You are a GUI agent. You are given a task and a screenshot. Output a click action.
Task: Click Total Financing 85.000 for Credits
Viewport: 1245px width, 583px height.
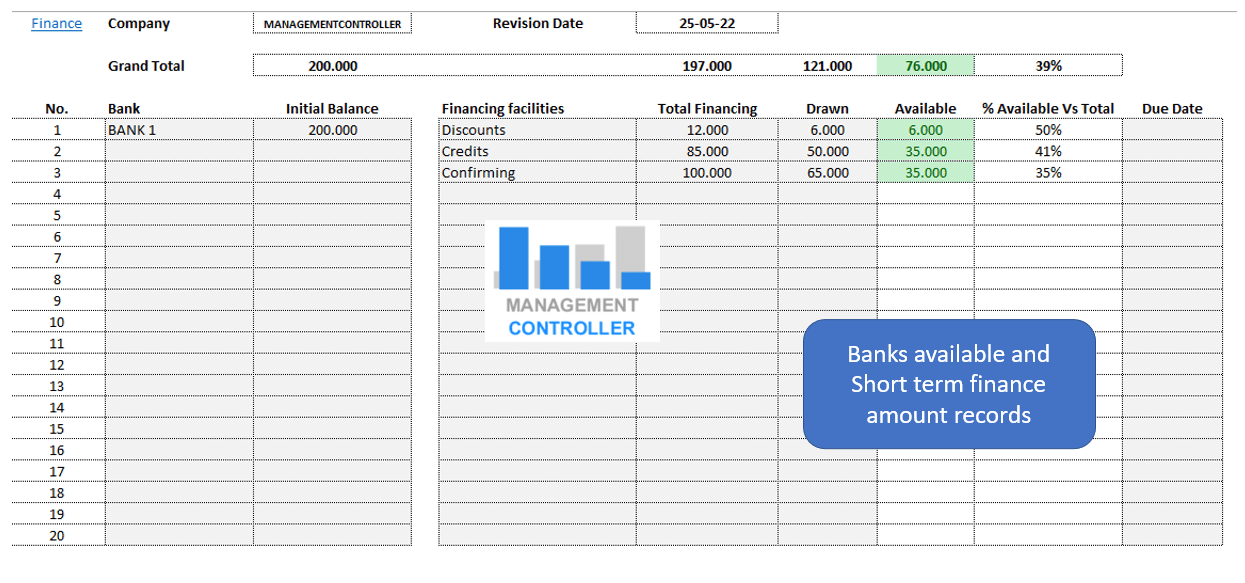pos(707,151)
